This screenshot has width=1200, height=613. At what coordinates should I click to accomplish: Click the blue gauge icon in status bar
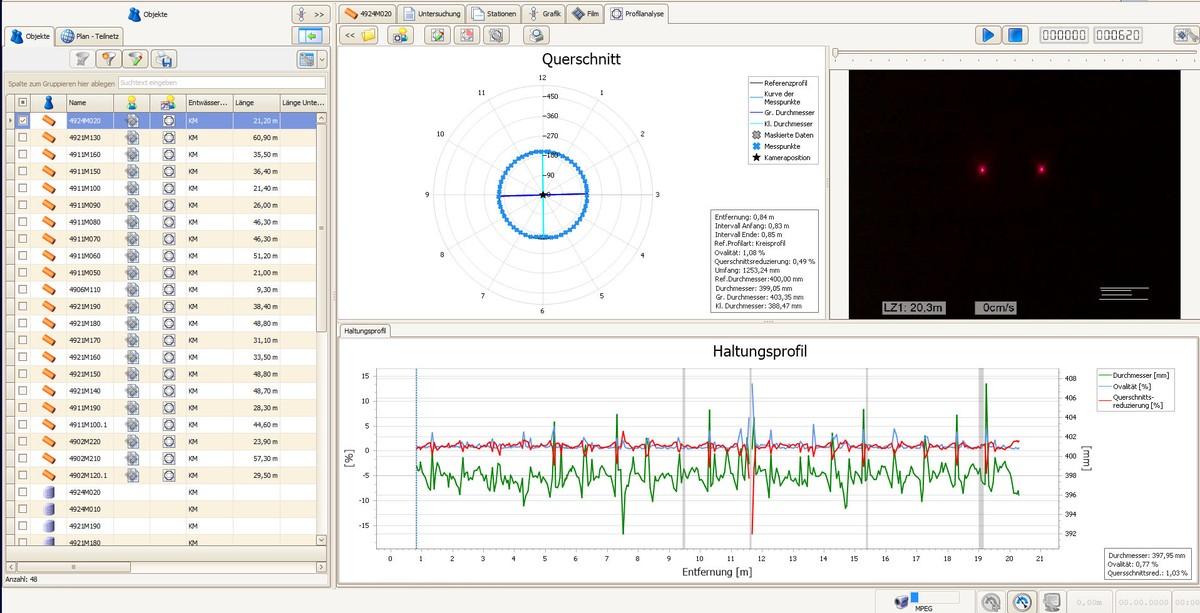(x=1022, y=601)
